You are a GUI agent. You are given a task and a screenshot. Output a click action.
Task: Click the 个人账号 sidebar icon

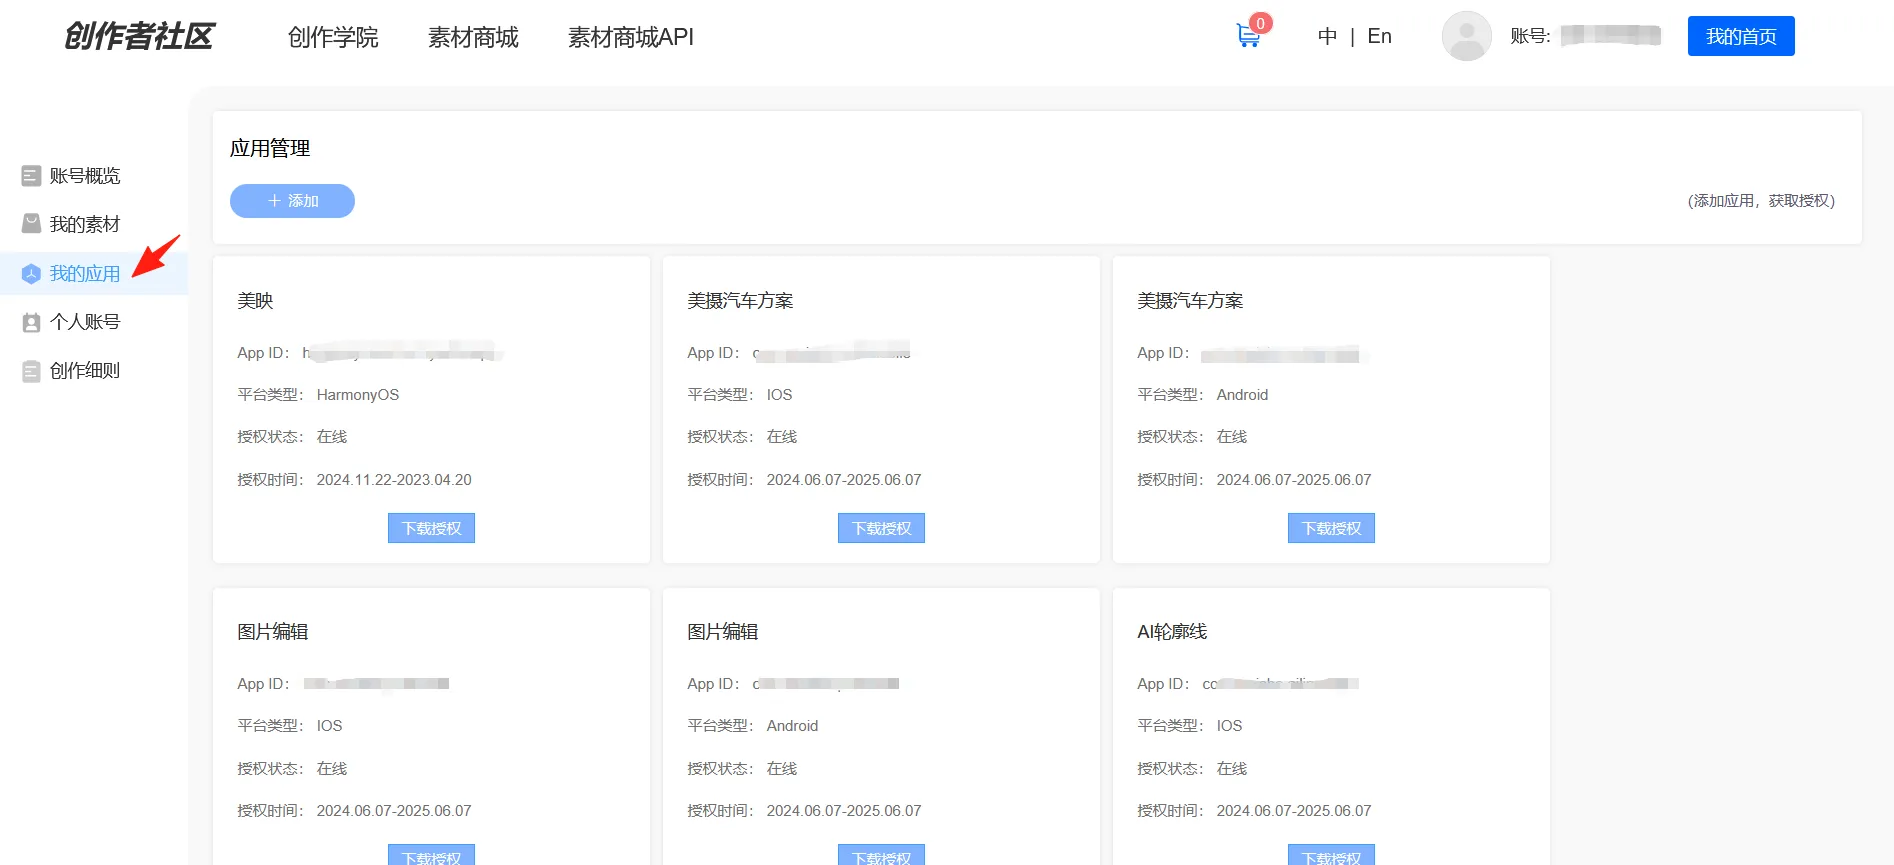pos(31,322)
